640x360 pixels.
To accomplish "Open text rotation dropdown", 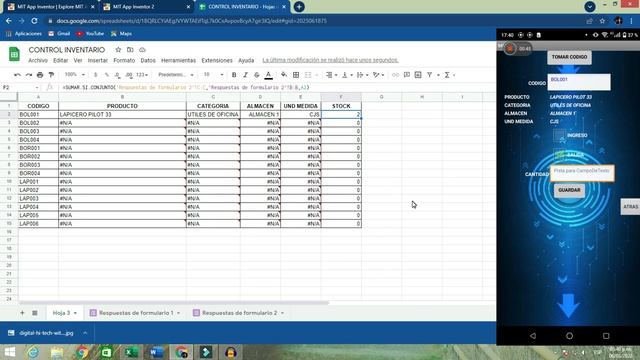I will (x=378, y=75).
